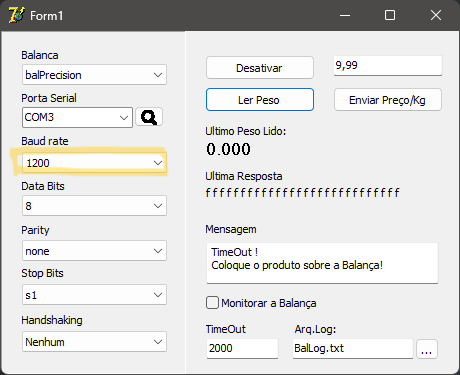Maximize the Form1 window
The height and width of the screenshot is (375, 460).
point(390,15)
